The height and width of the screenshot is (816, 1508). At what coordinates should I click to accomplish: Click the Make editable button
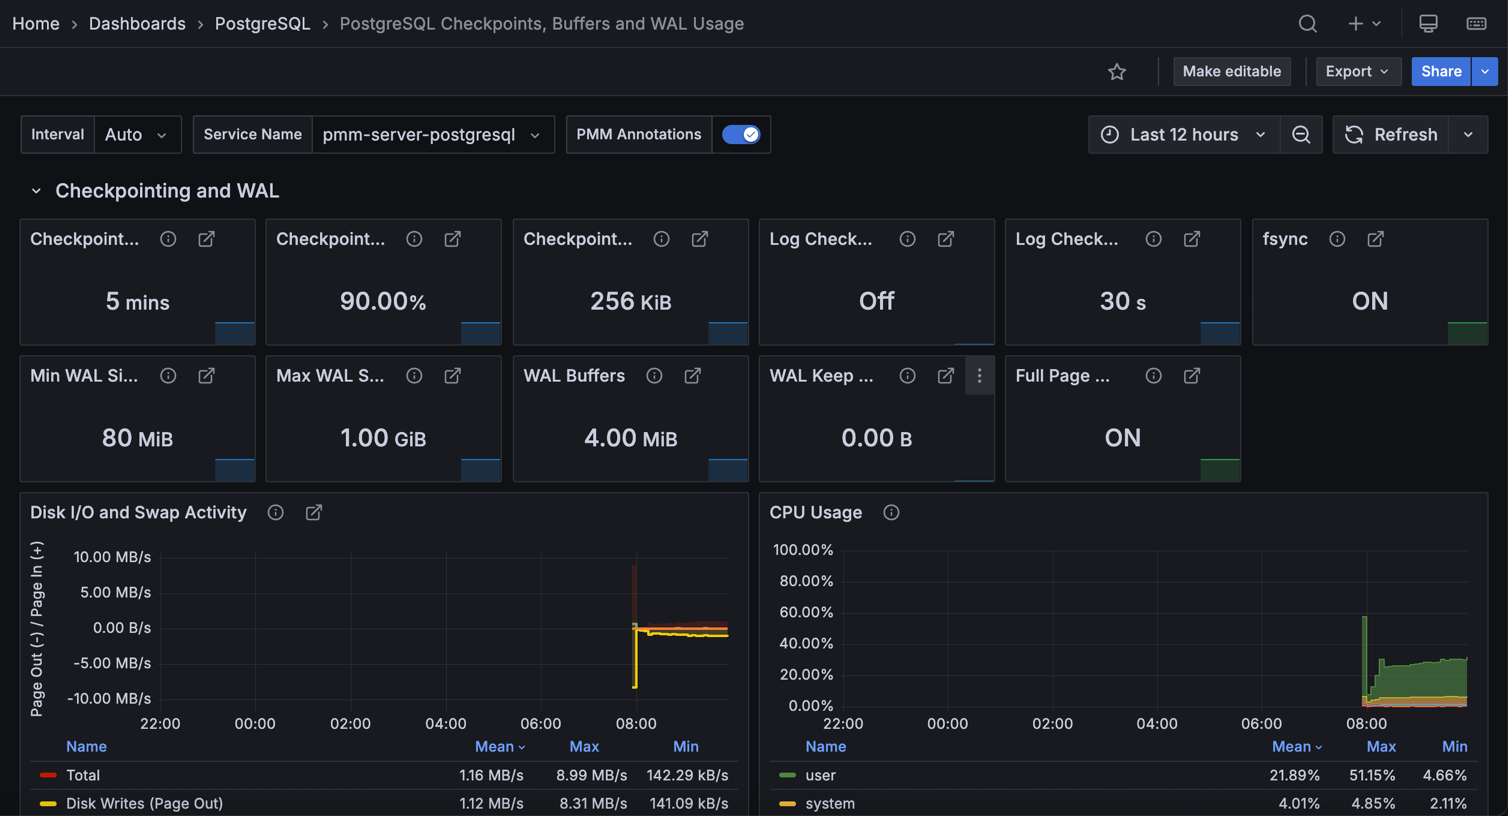coord(1231,71)
